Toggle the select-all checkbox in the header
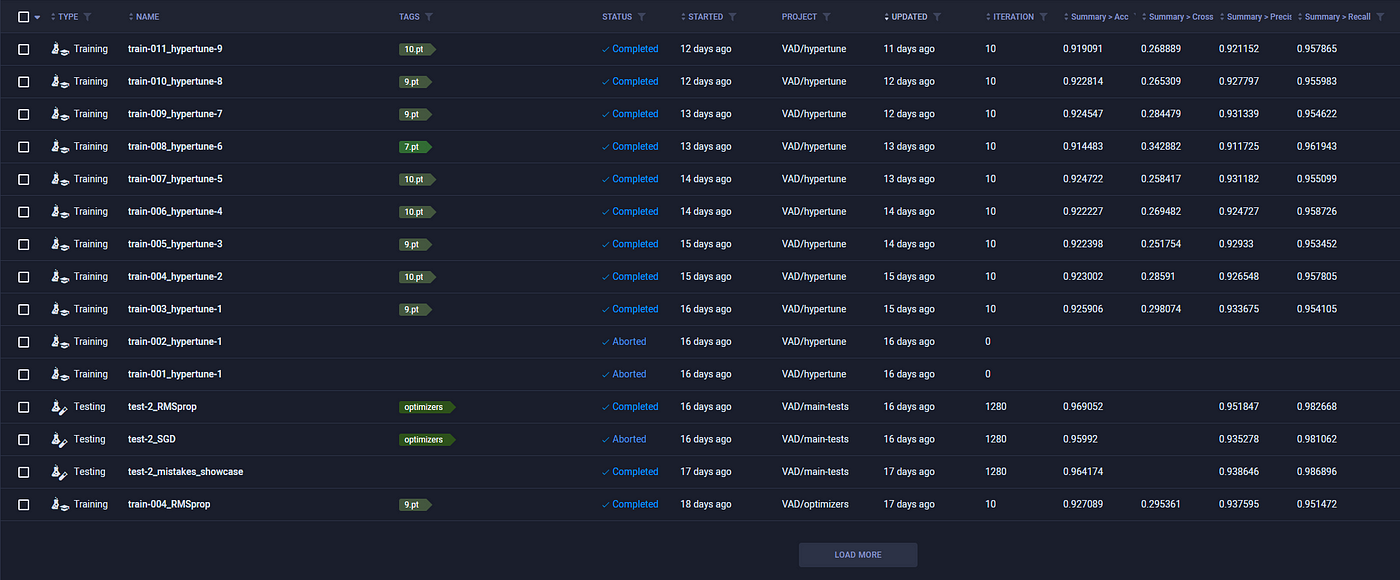 pos(24,17)
